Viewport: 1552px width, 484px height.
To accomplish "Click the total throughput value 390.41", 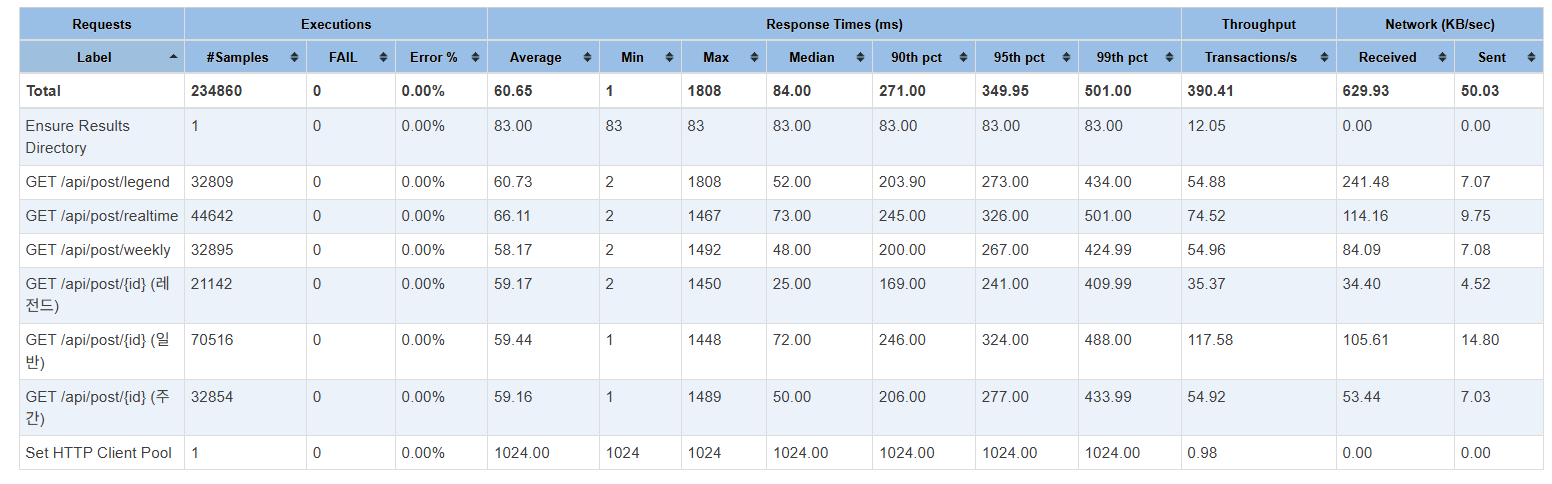I will pos(1210,91).
